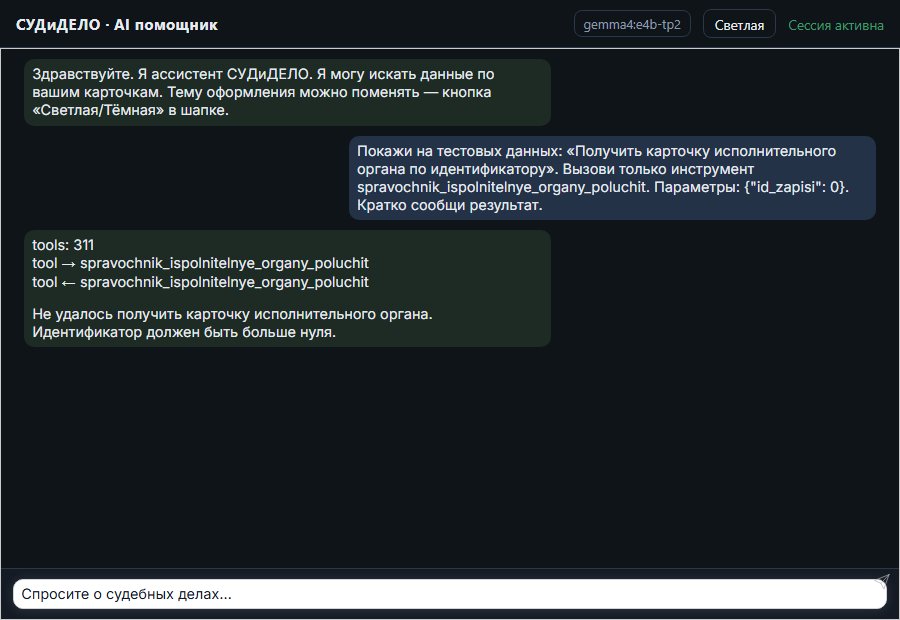Click the outgoing tool → spravochnik call line
900x620 pixels.
(200, 264)
